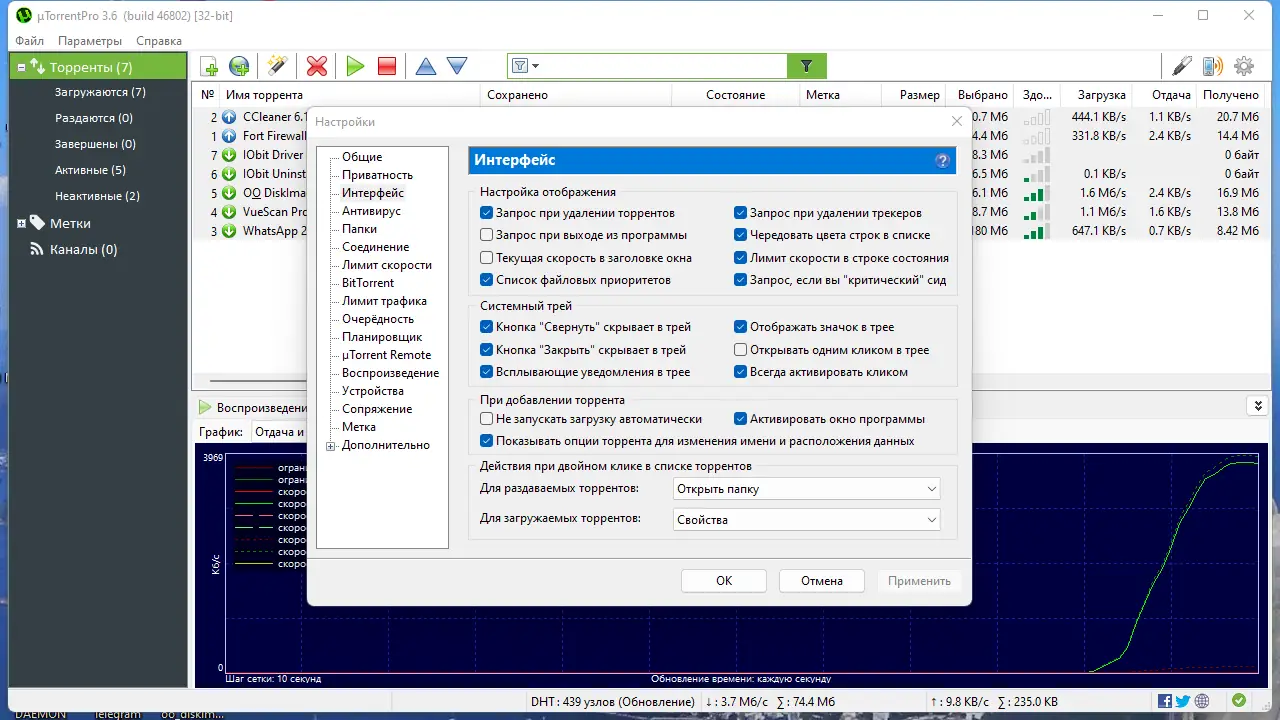Sort the list by the Имя торрента column header

350,95
